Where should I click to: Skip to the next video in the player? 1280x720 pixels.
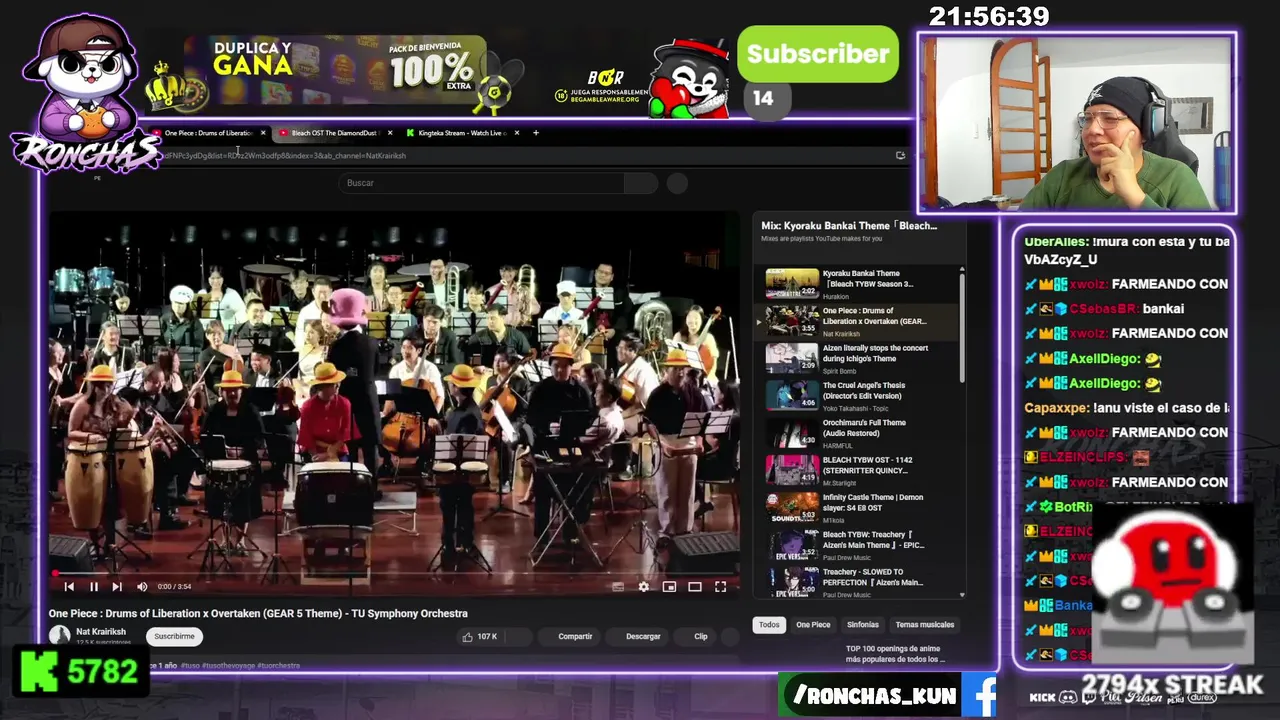117,587
